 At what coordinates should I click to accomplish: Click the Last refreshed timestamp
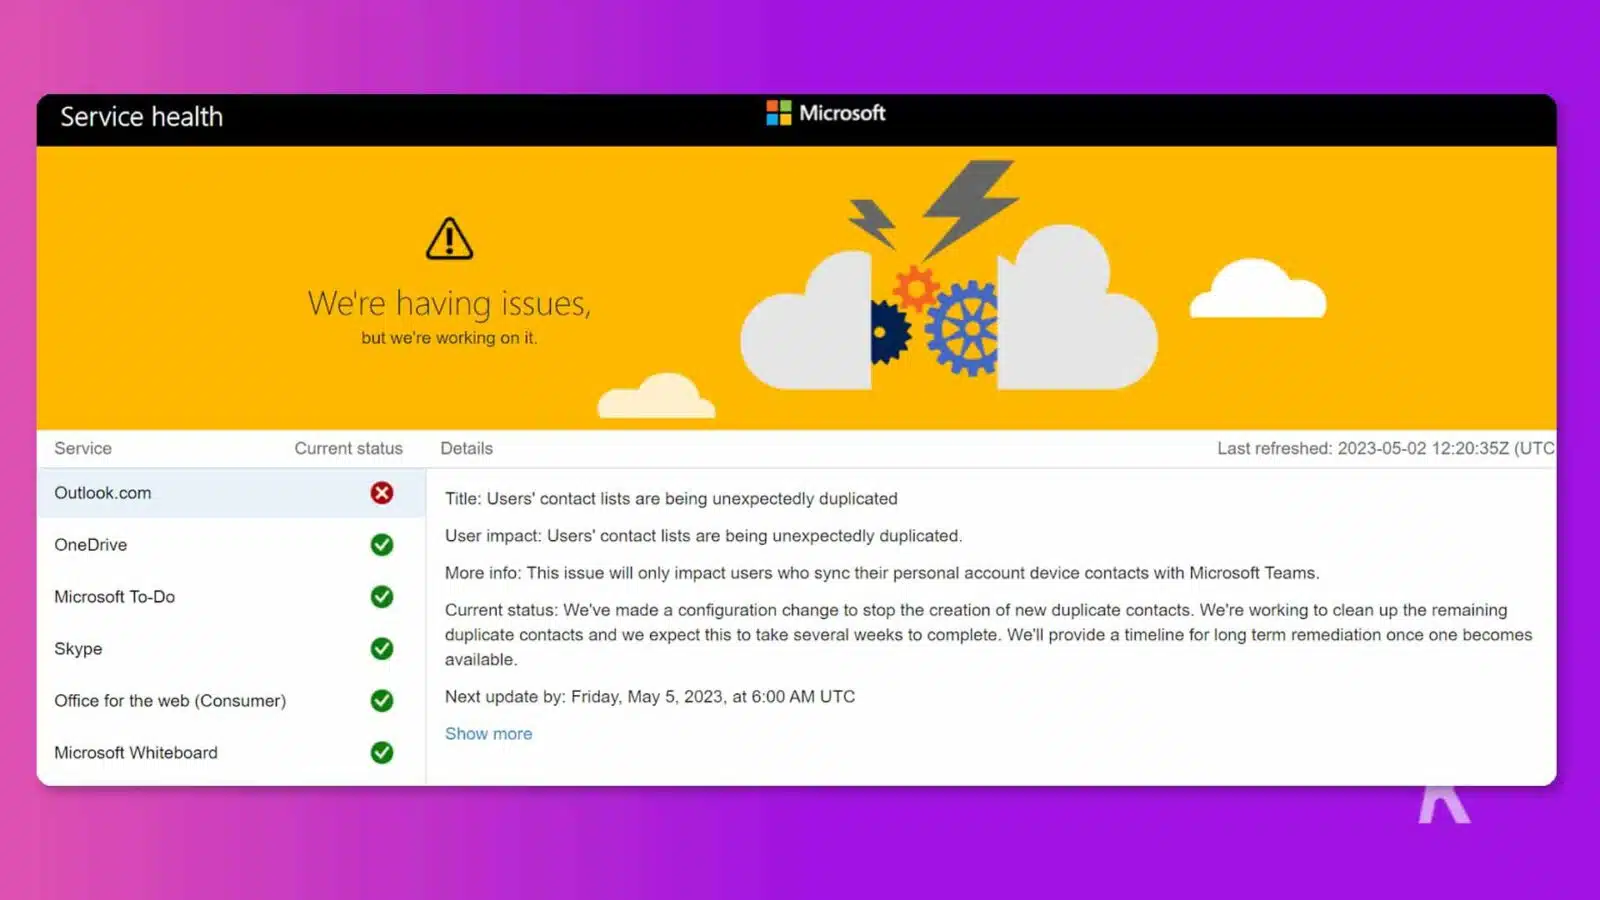click(1386, 449)
